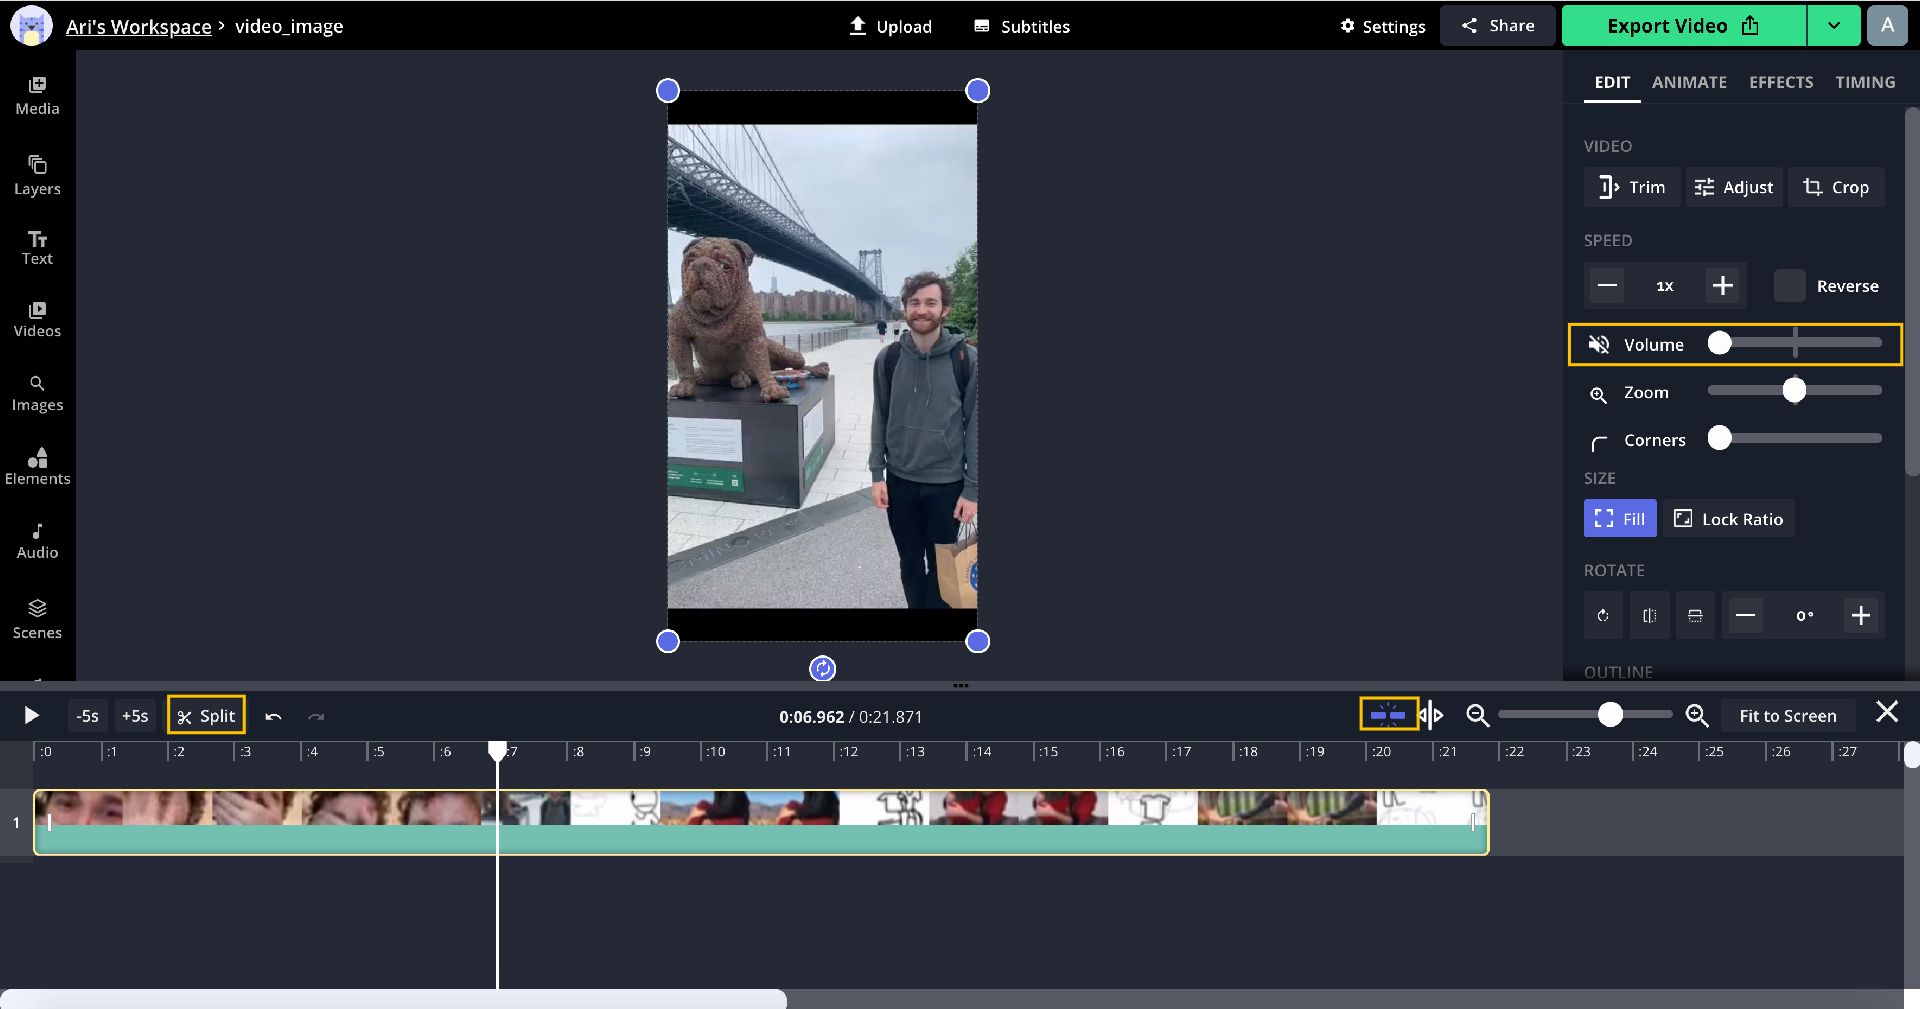Click the bottom-right canvas resize handle
Image resolution: width=1920 pixels, height=1009 pixels.
coord(977,641)
